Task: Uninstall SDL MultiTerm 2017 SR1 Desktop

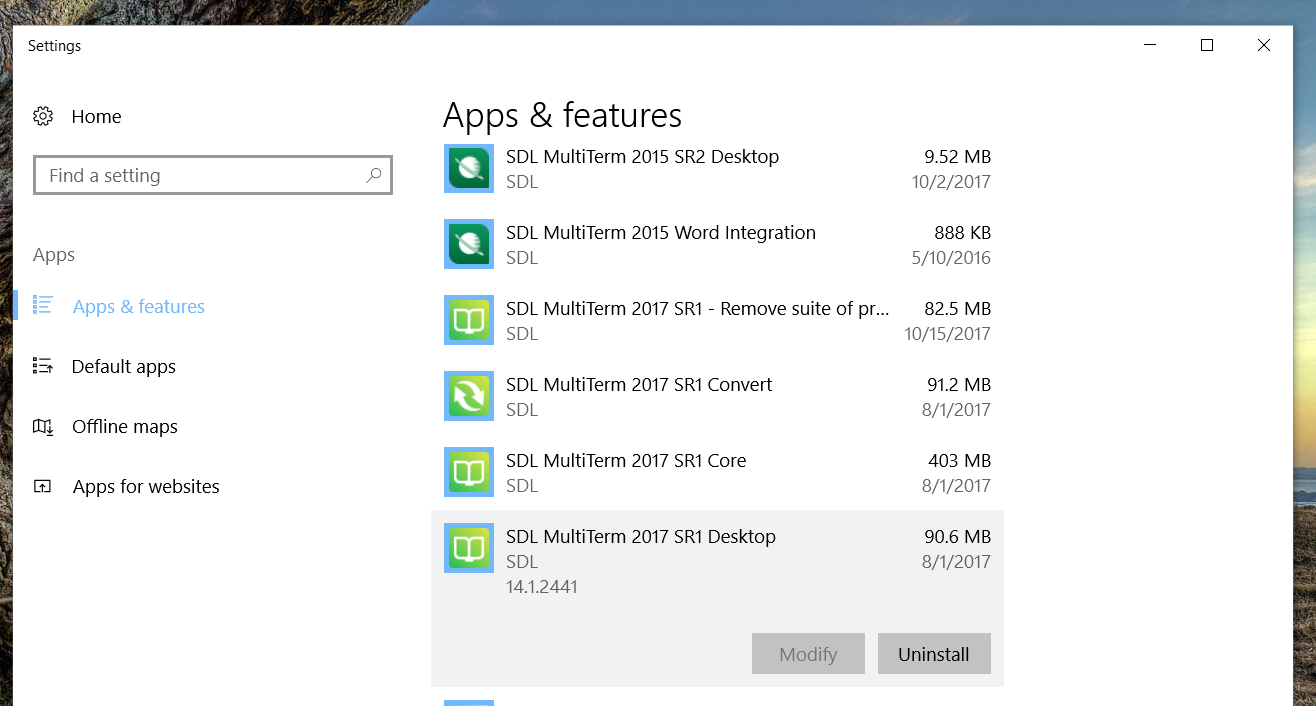Action: click(934, 654)
